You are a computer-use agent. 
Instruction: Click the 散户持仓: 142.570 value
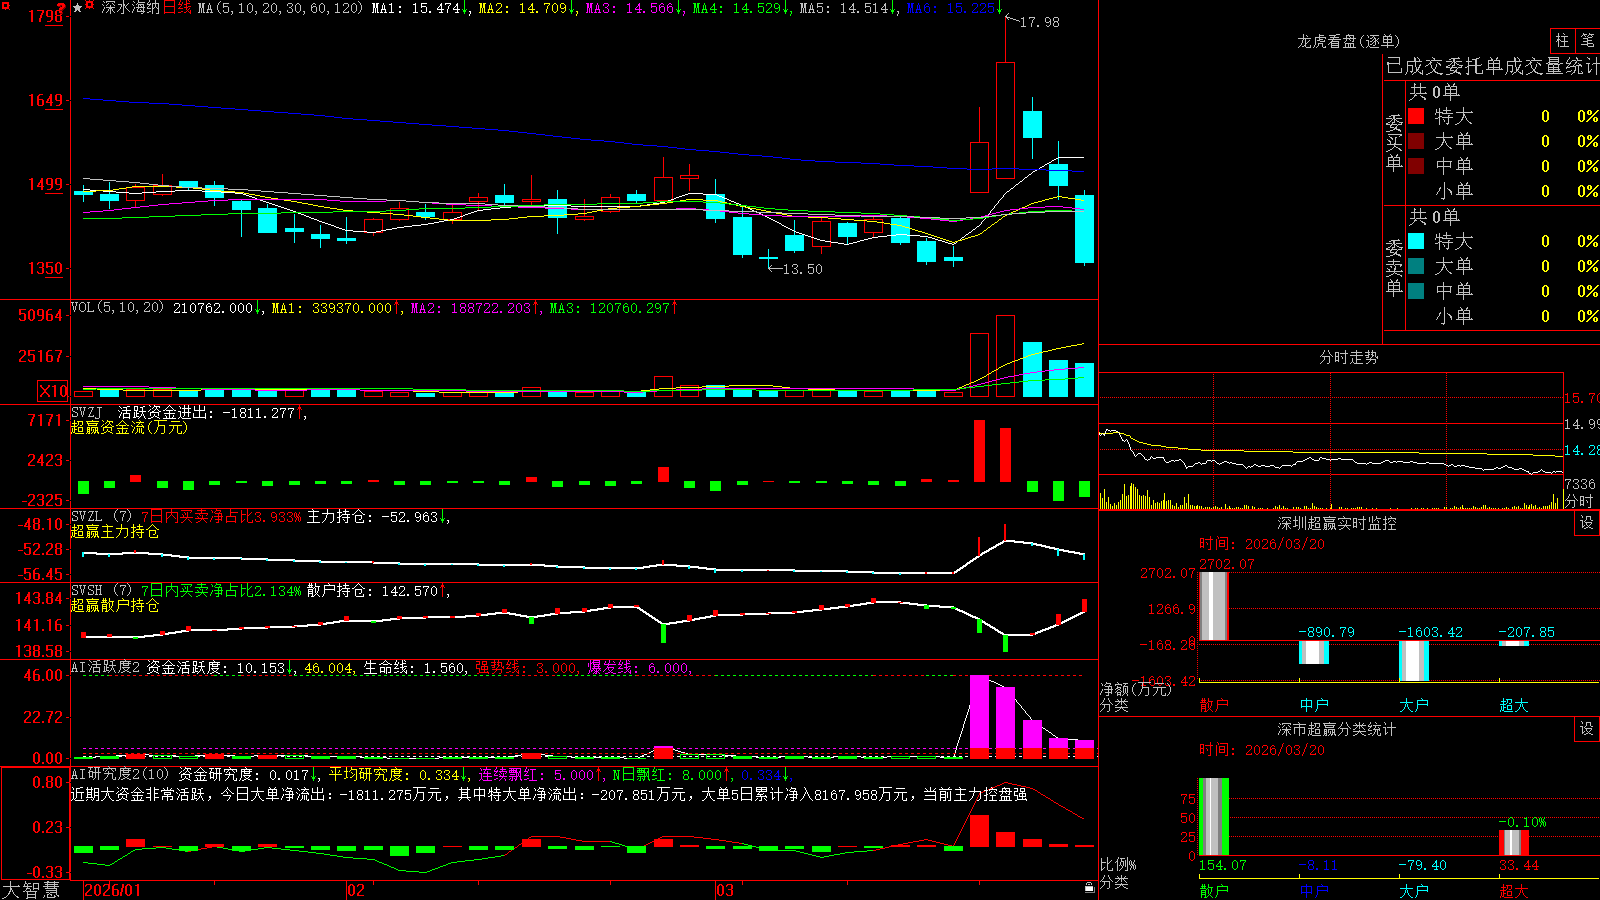click(x=372, y=591)
